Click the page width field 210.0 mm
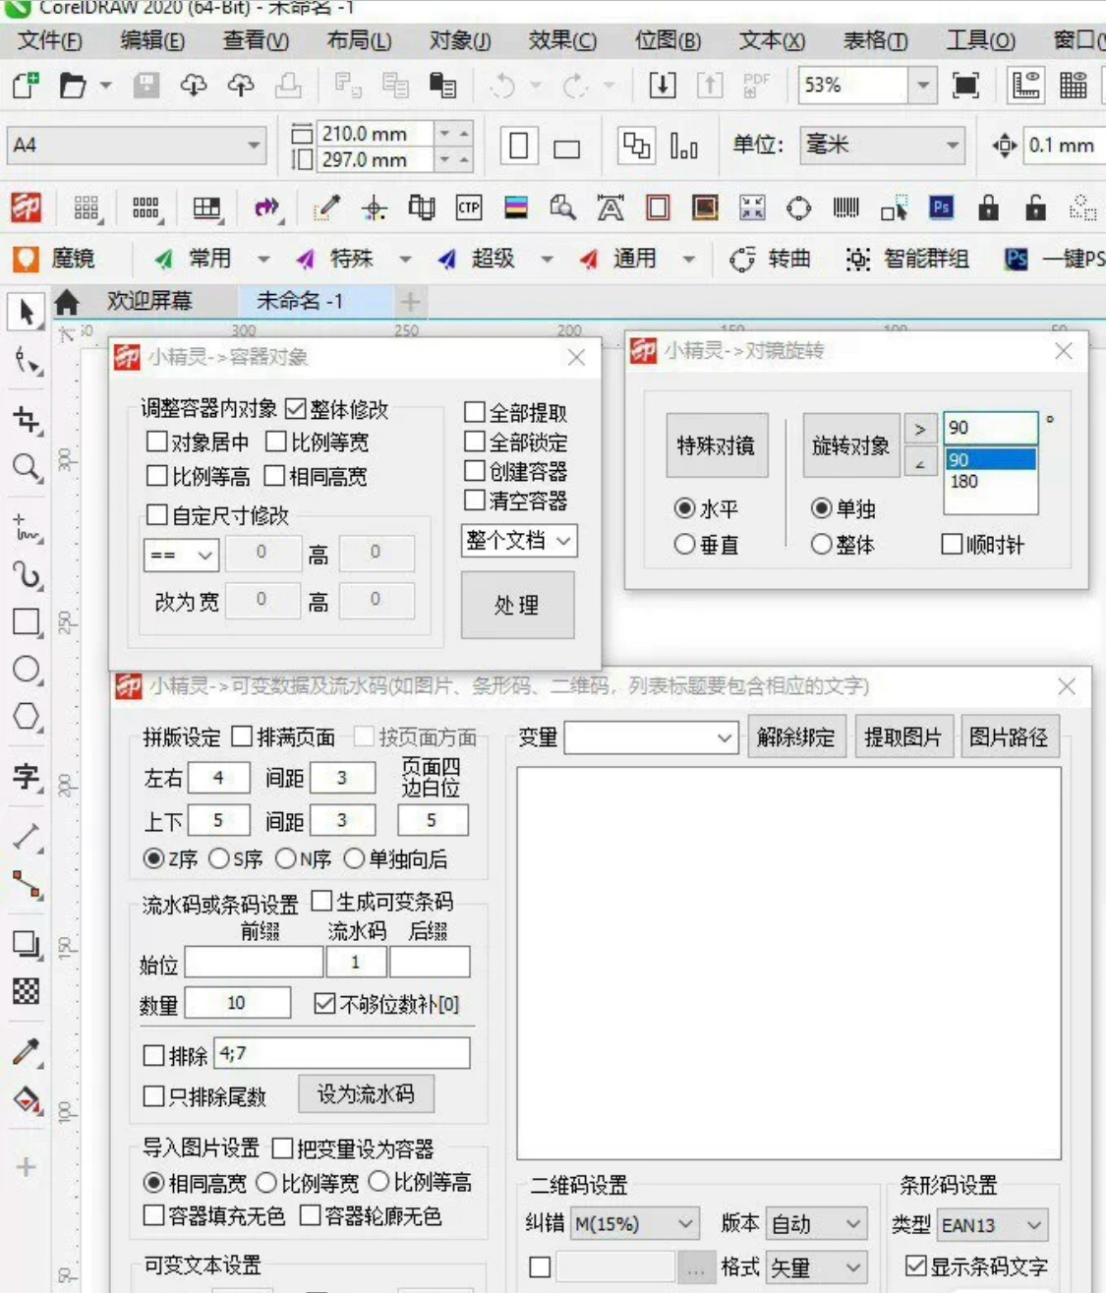1106x1293 pixels. 375,133
